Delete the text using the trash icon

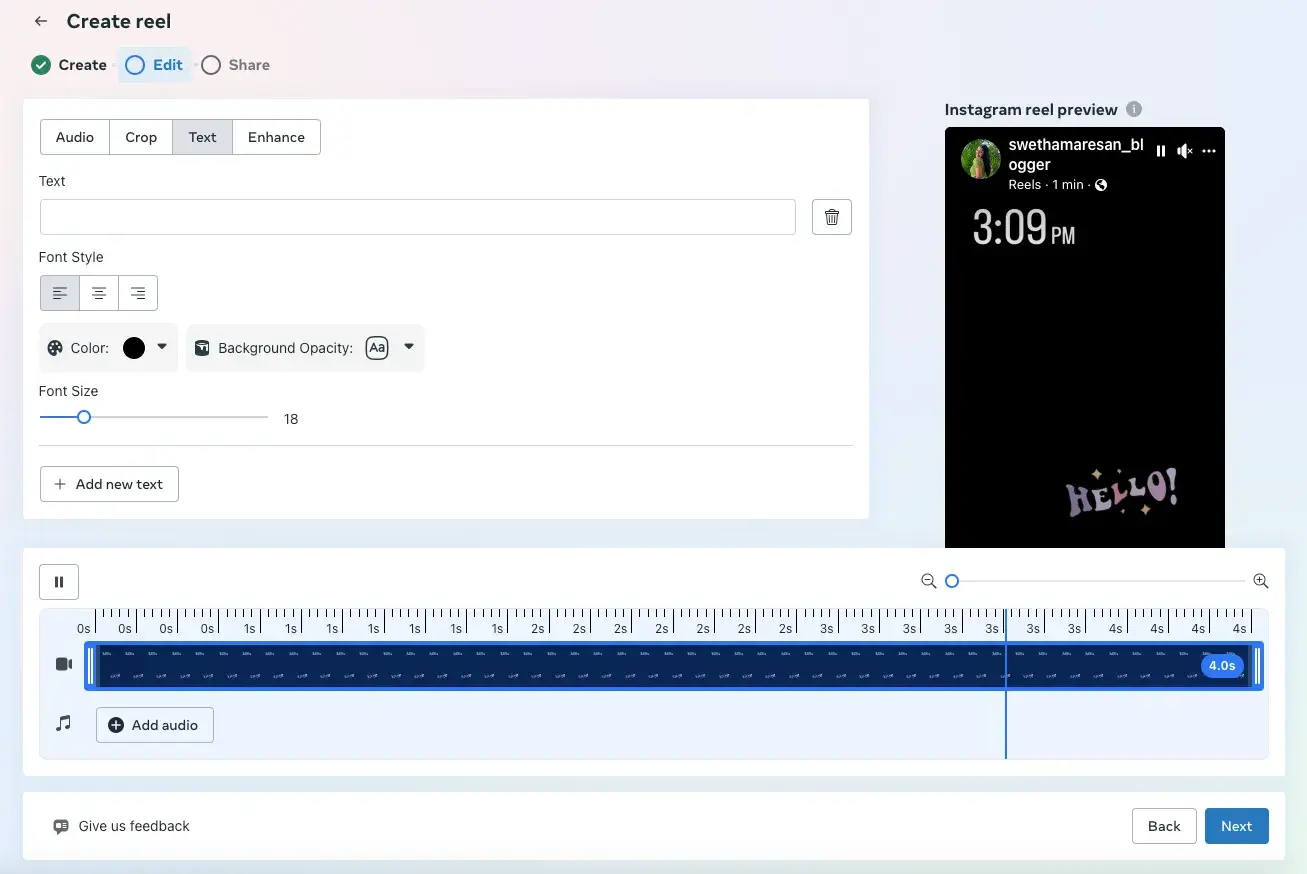[x=832, y=217]
